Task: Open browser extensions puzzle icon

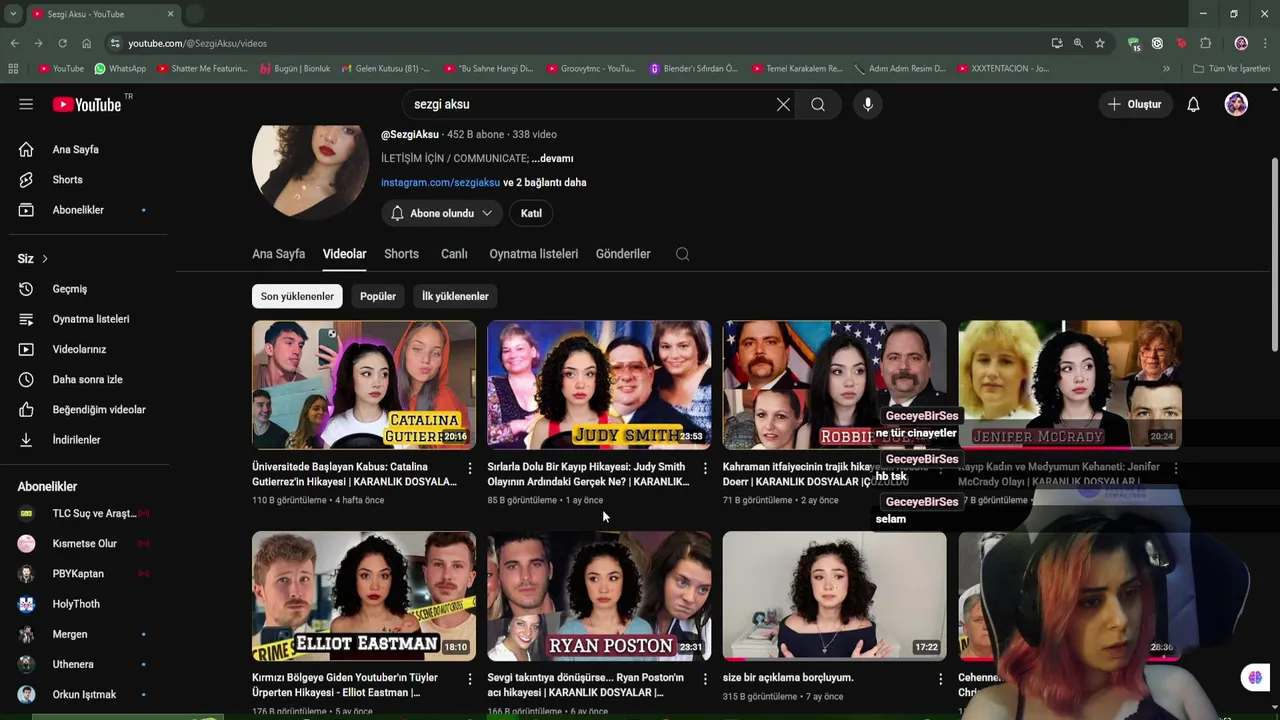Action: (x=1205, y=43)
